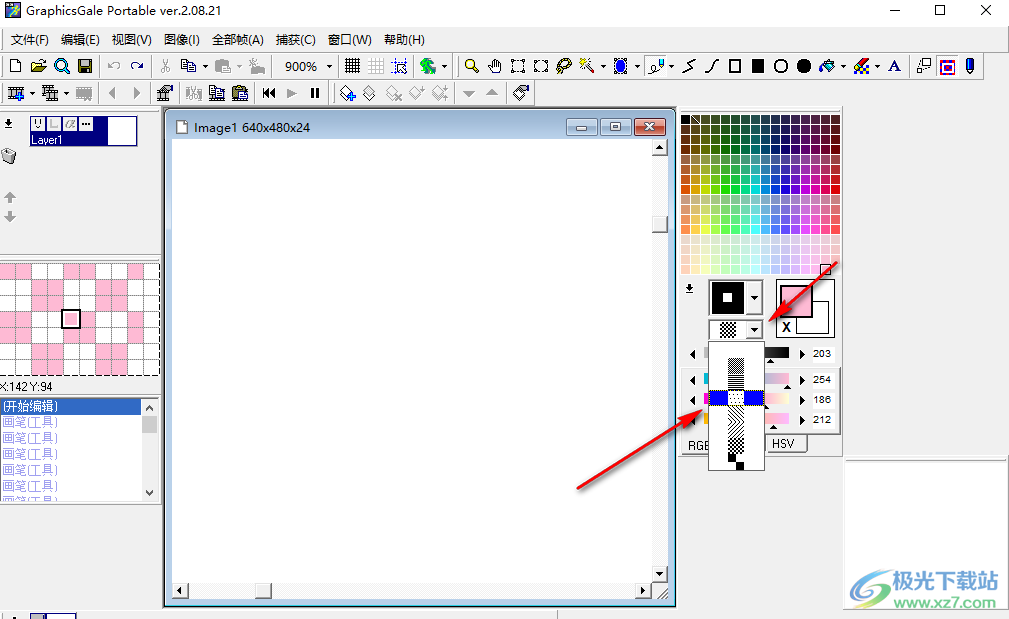1009x619 pixels.
Task: Open the 全部帧(A) menu
Action: coord(237,40)
